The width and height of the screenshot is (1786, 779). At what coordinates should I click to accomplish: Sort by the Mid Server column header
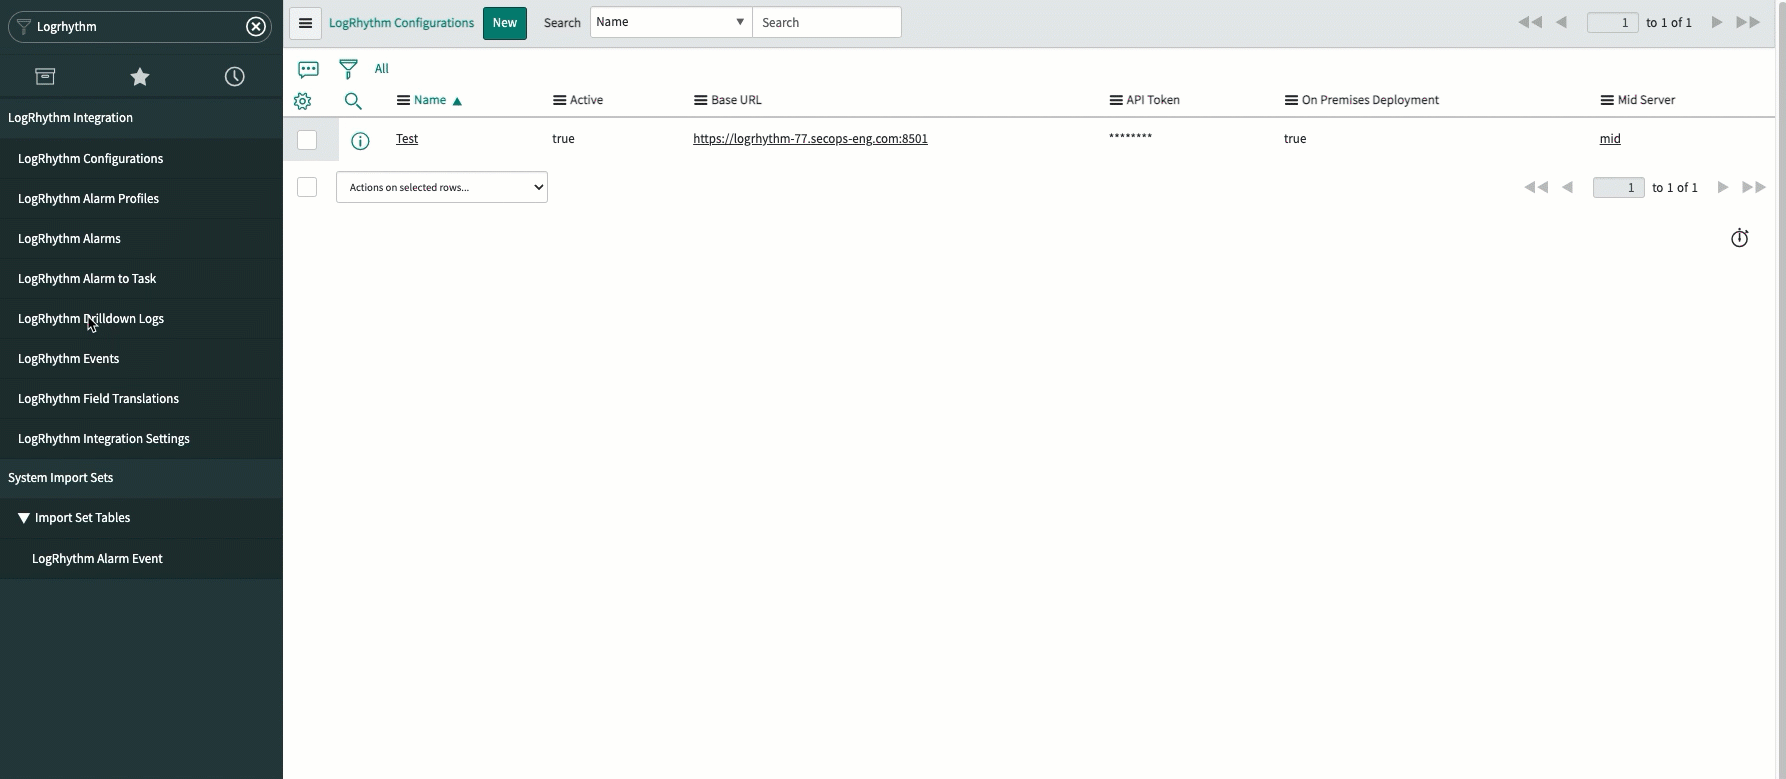[1646, 100]
